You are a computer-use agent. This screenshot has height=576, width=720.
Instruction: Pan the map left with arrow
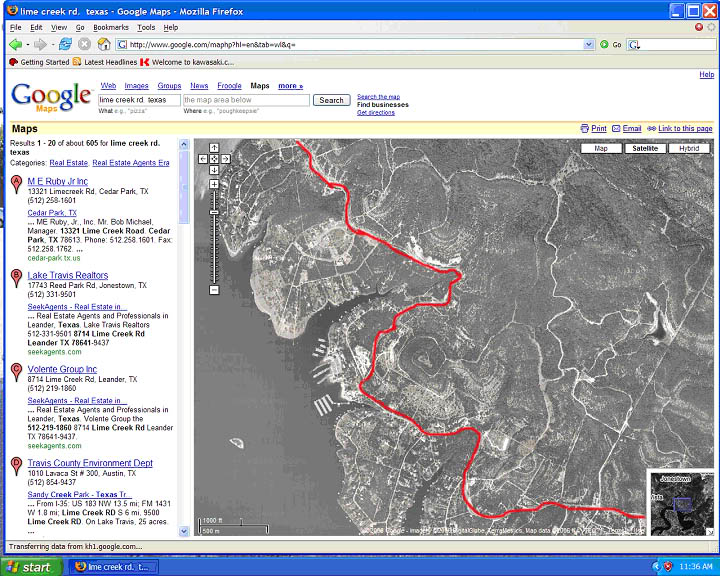pyautogui.click(x=203, y=159)
